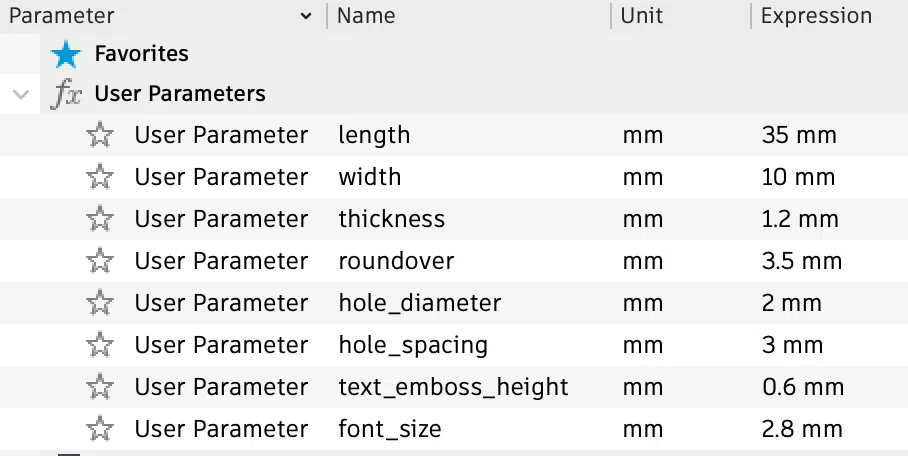Click the fx User Parameters icon
Screen dimensions: 908x456
point(67,94)
